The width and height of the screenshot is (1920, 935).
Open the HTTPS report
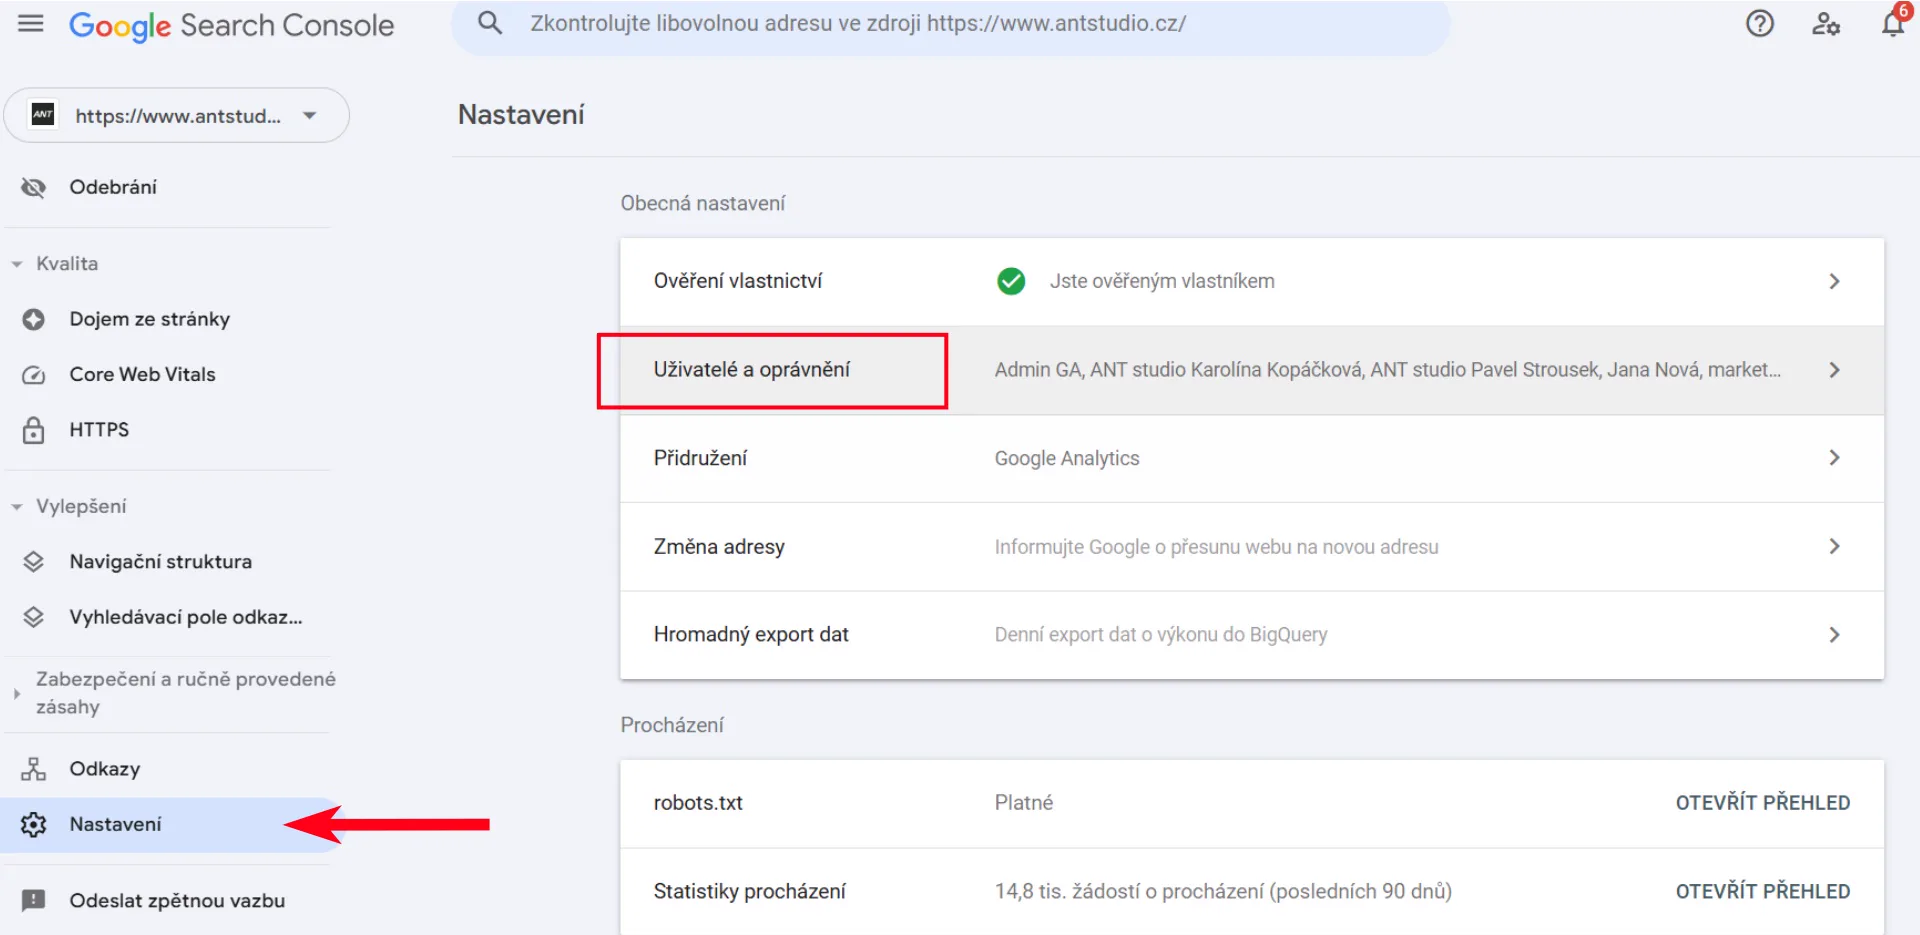tap(99, 429)
